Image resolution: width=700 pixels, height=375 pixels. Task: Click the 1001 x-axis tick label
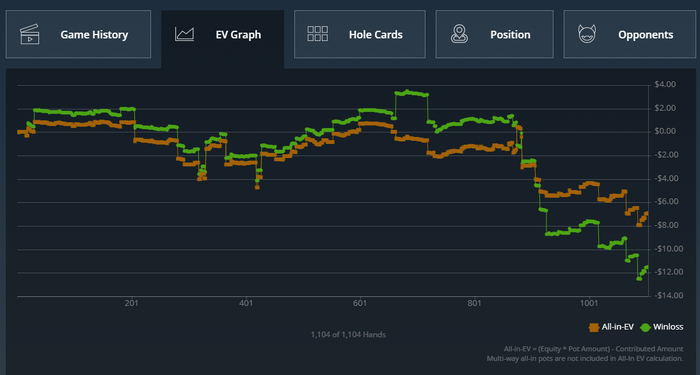pyautogui.click(x=589, y=304)
